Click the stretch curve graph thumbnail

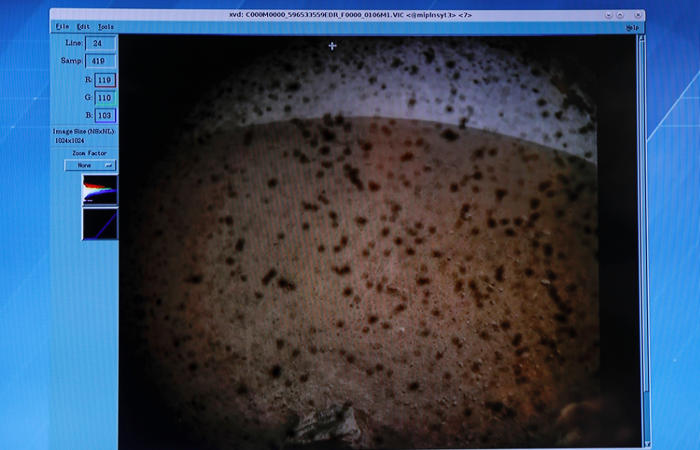[99, 224]
